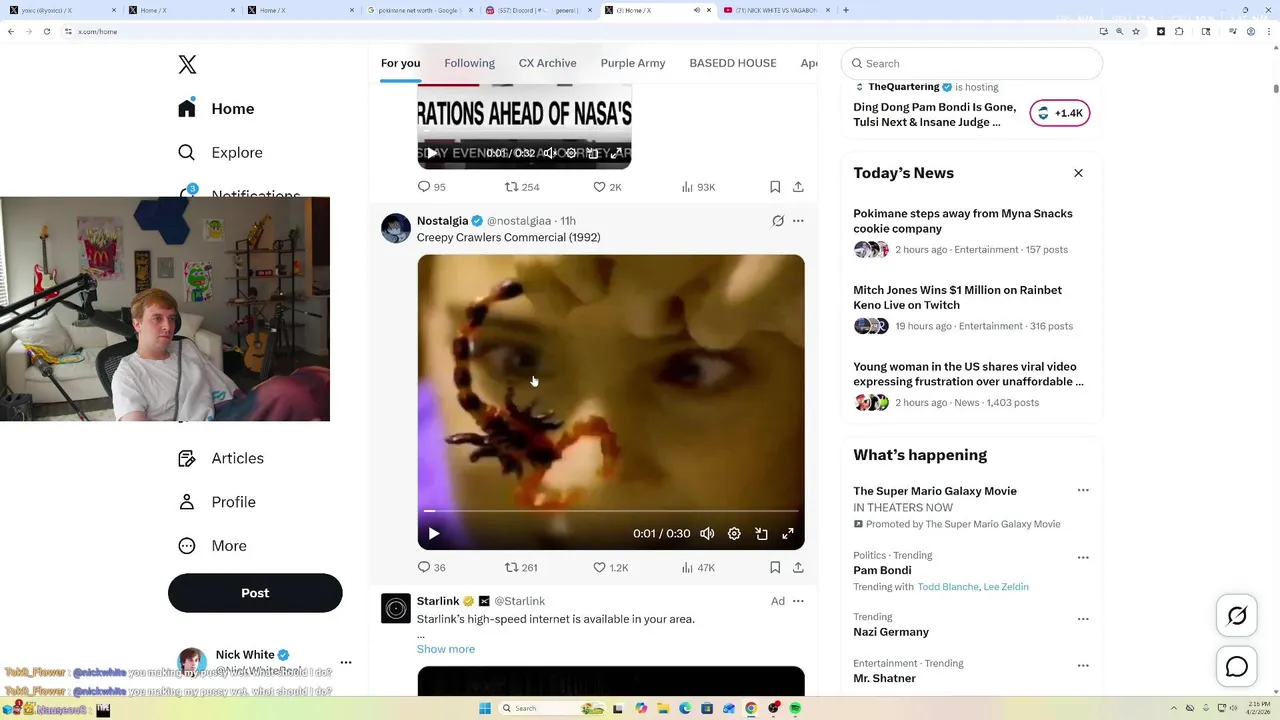Click the Search X input field
This screenshot has height=720, width=1280.
point(972,63)
